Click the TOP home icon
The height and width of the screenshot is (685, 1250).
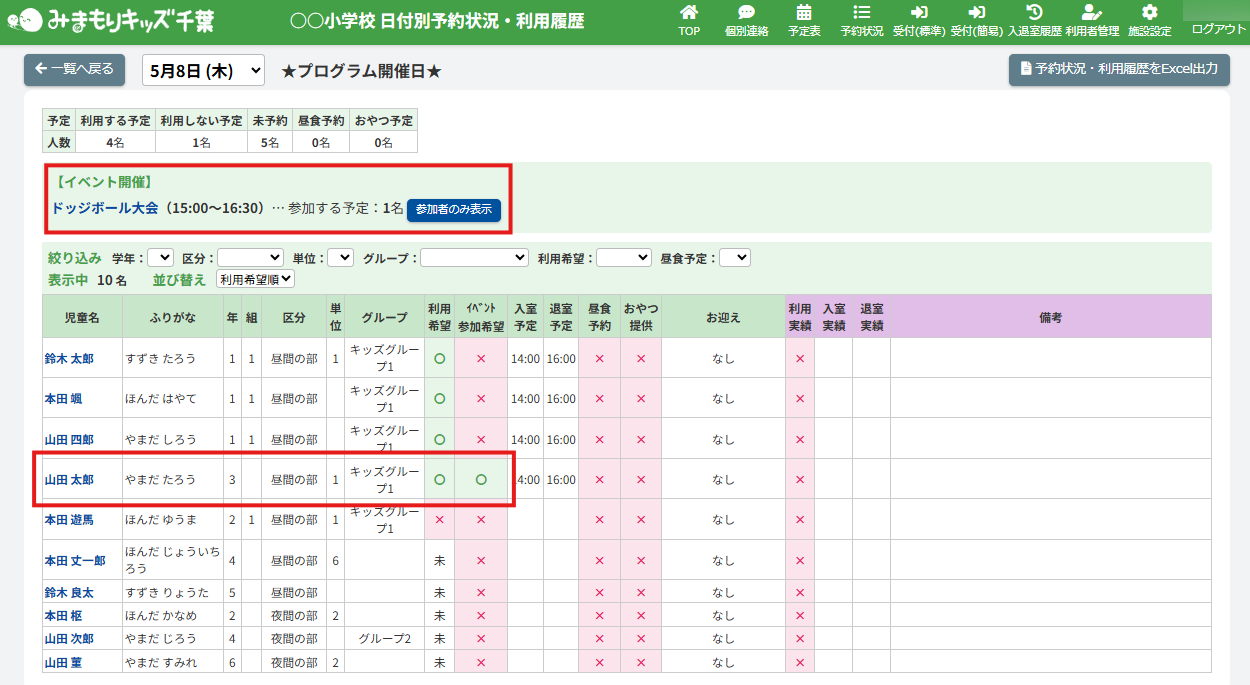click(689, 14)
